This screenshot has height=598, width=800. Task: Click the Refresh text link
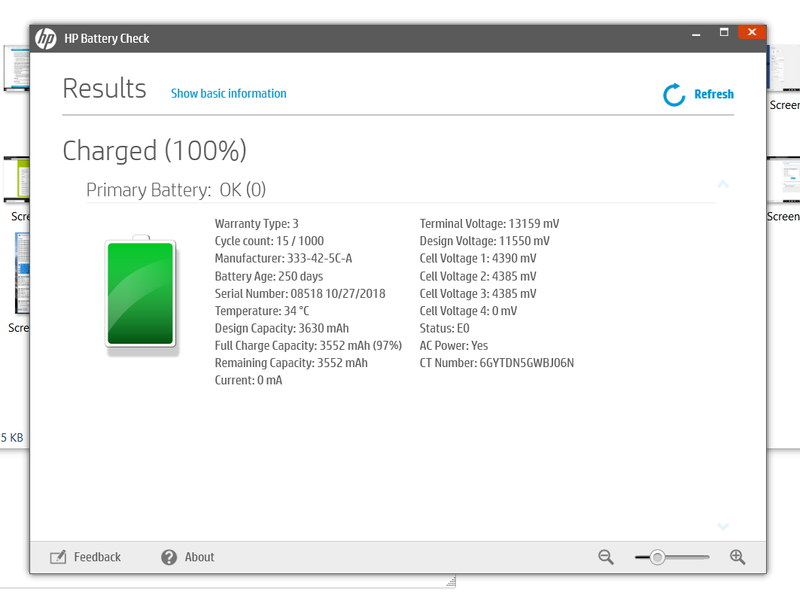tap(714, 94)
